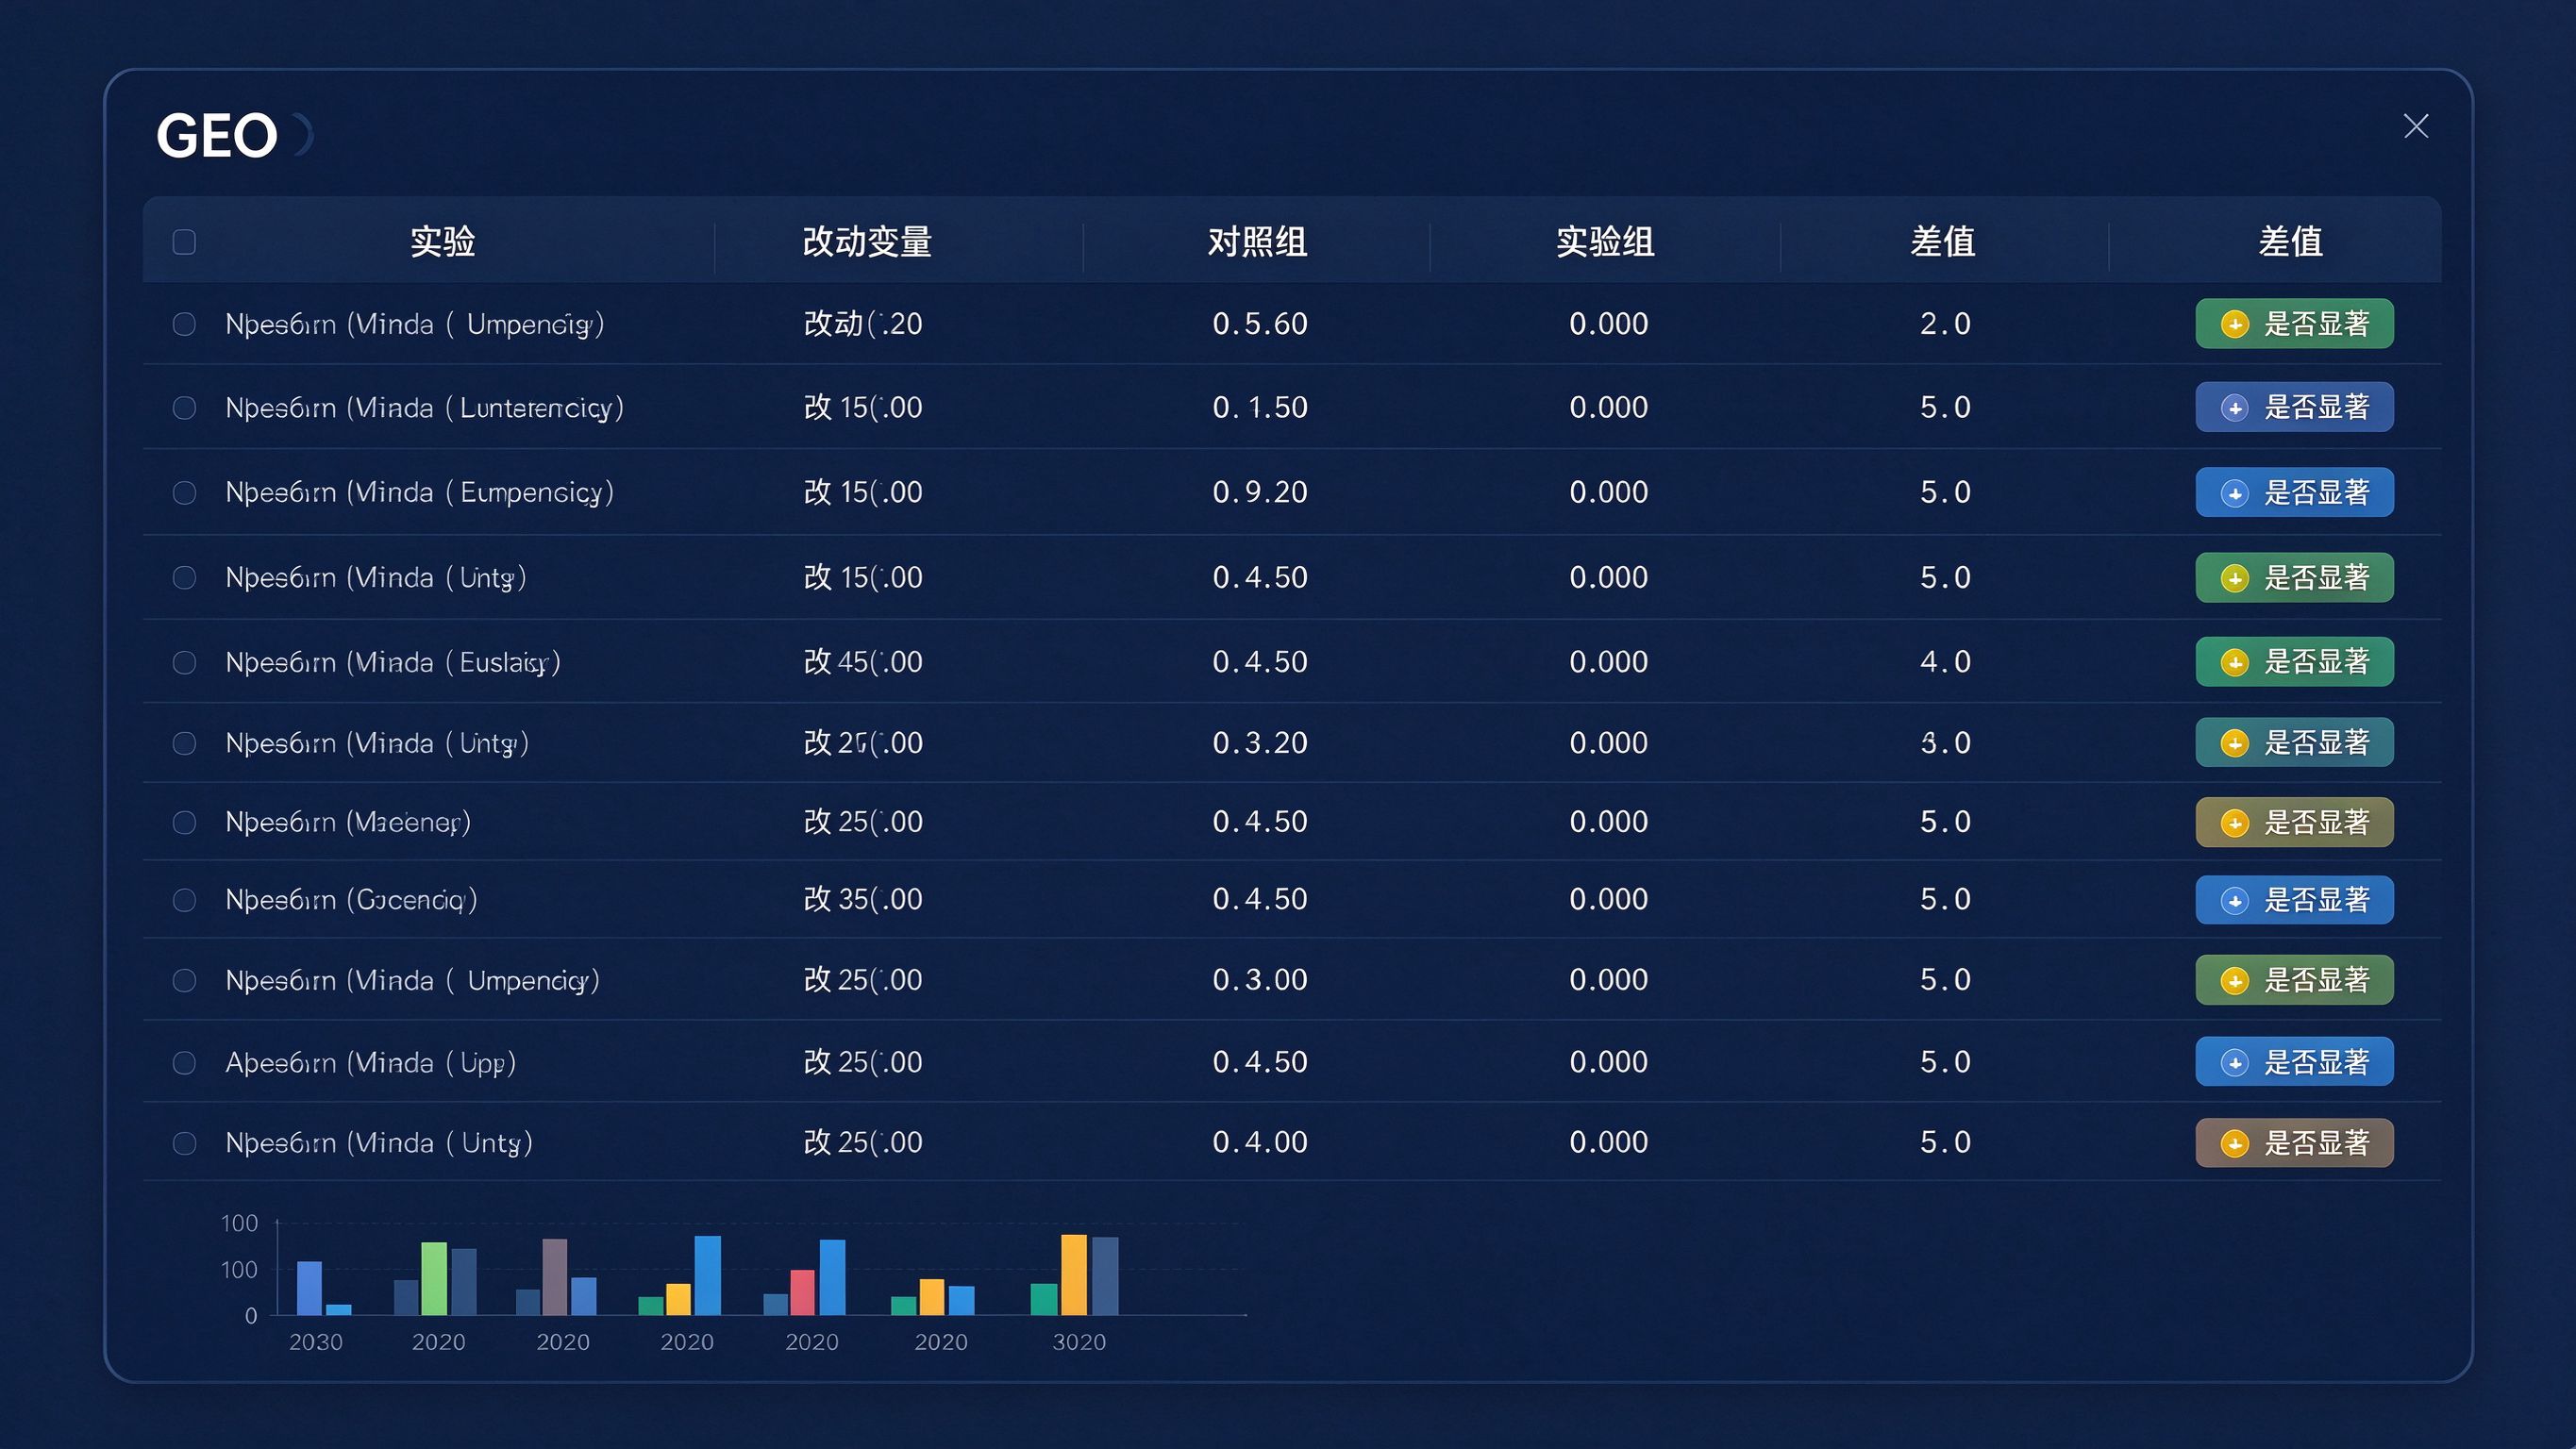The width and height of the screenshot is (2576, 1449).
Task: Choose the radio button for the Euslaicy row
Action: point(184,663)
